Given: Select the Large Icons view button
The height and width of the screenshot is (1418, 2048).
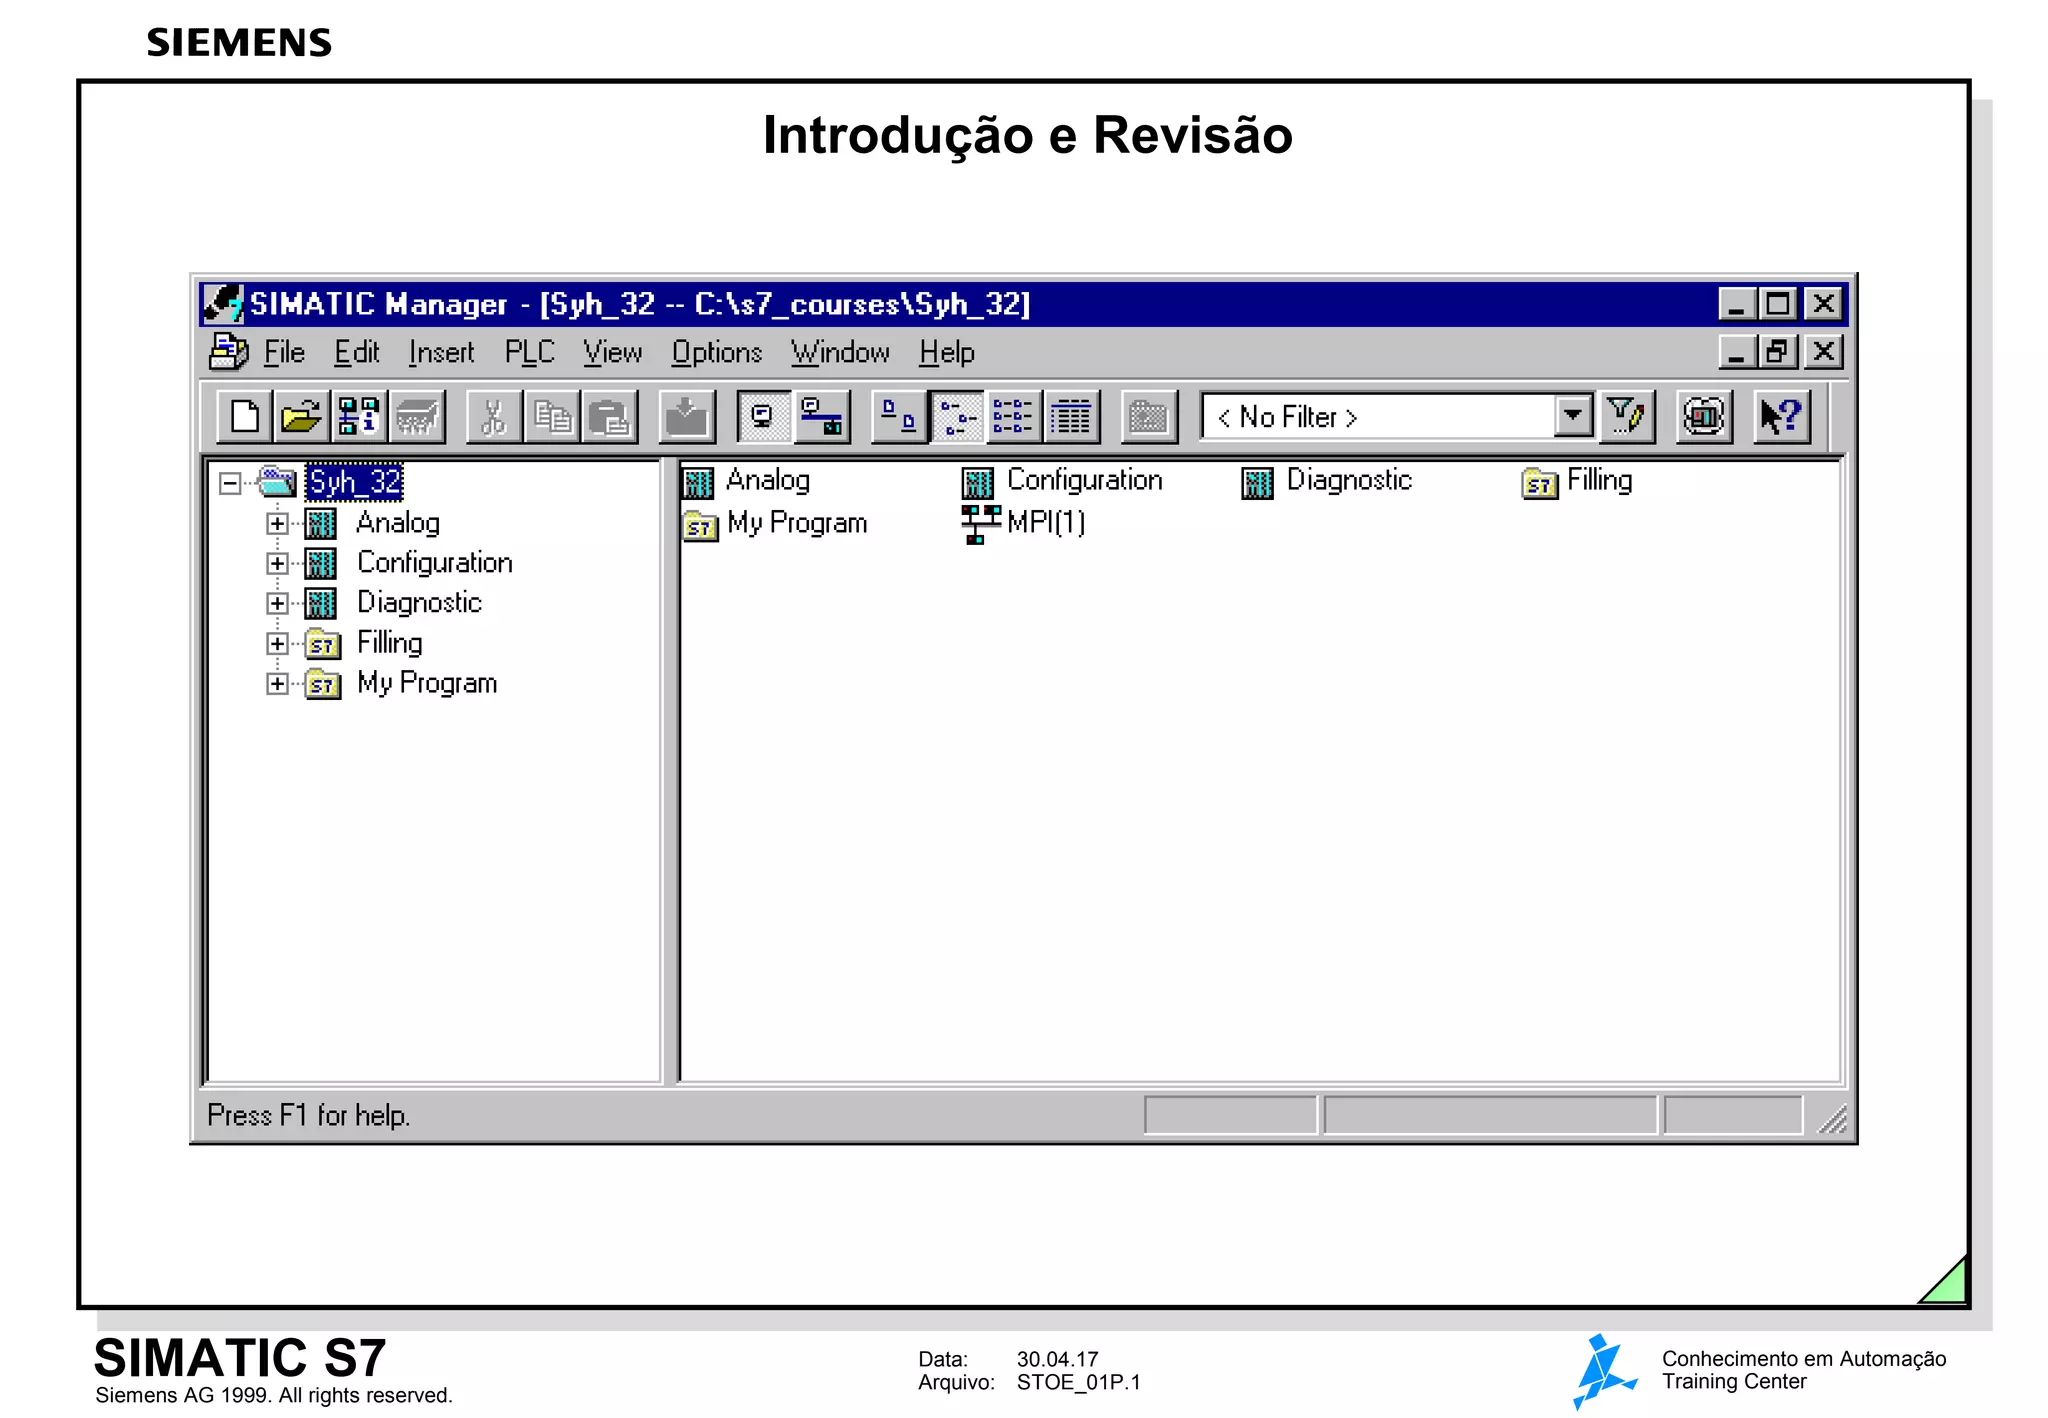Looking at the screenshot, I should click(x=898, y=416).
